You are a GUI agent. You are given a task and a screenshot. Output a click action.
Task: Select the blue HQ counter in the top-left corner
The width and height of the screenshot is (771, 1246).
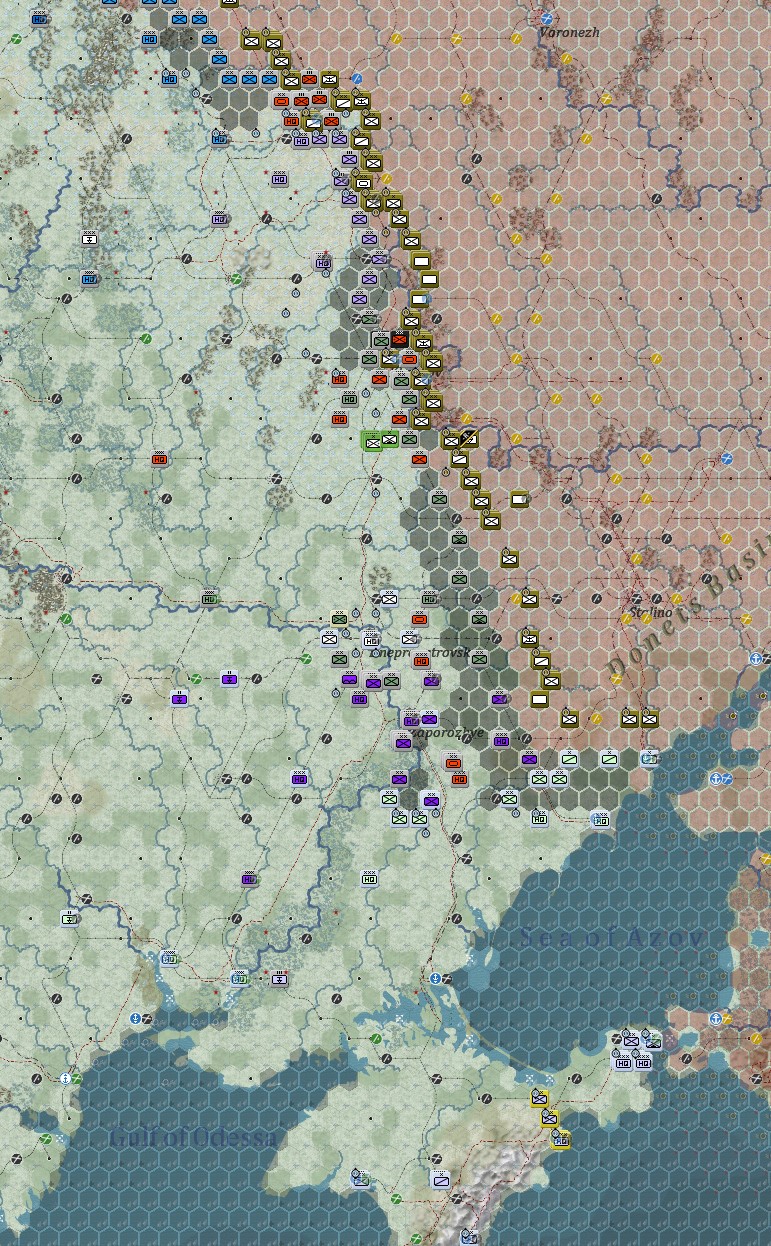point(39,17)
